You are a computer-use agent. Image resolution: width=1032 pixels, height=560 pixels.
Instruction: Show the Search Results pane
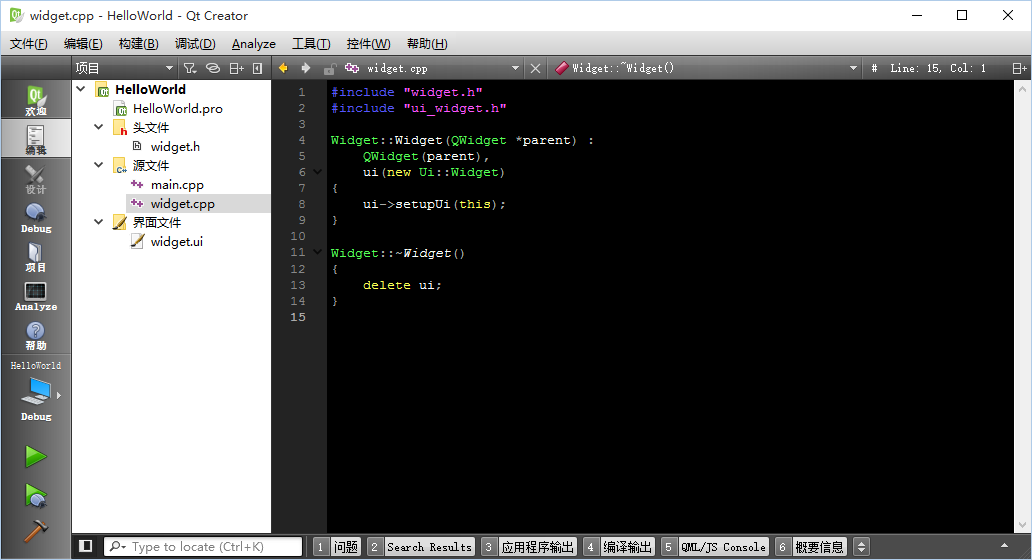click(x=421, y=547)
